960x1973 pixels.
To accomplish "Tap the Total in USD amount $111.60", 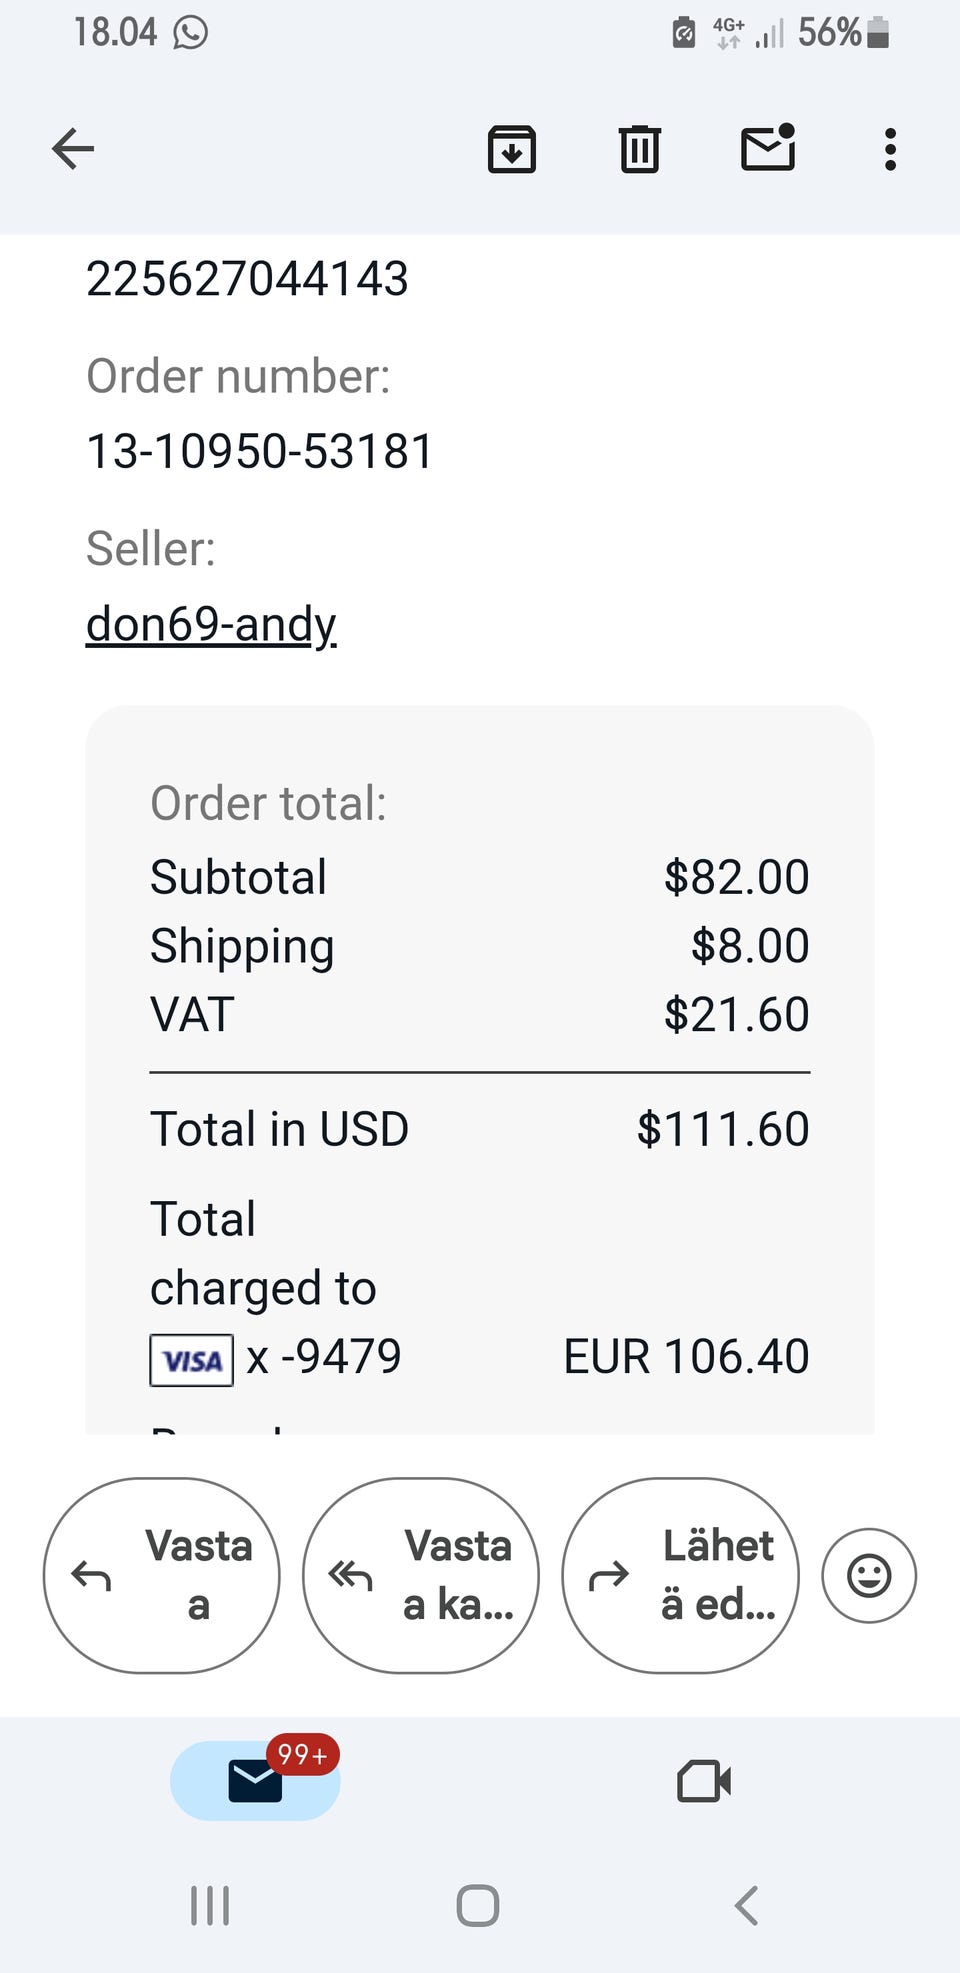I will (x=722, y=1129).
